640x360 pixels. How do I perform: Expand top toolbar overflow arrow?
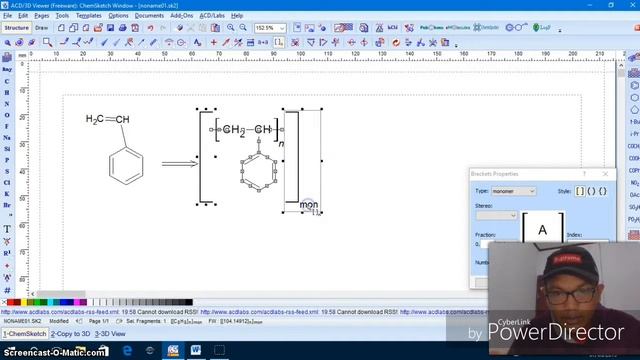pyautogui.click(x=560, y=30)
